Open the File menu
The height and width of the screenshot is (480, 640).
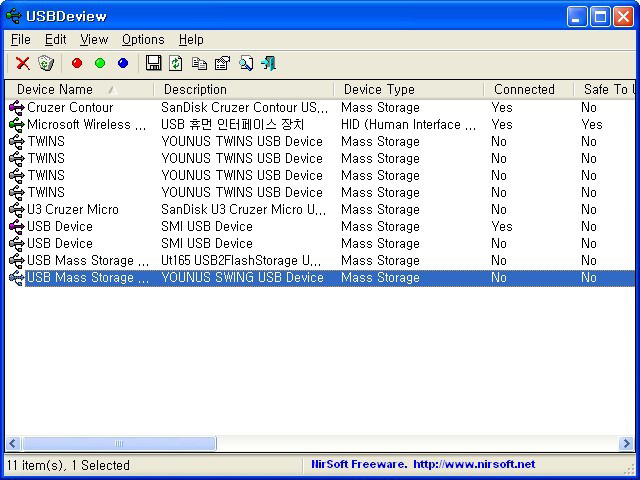point(20,39)
